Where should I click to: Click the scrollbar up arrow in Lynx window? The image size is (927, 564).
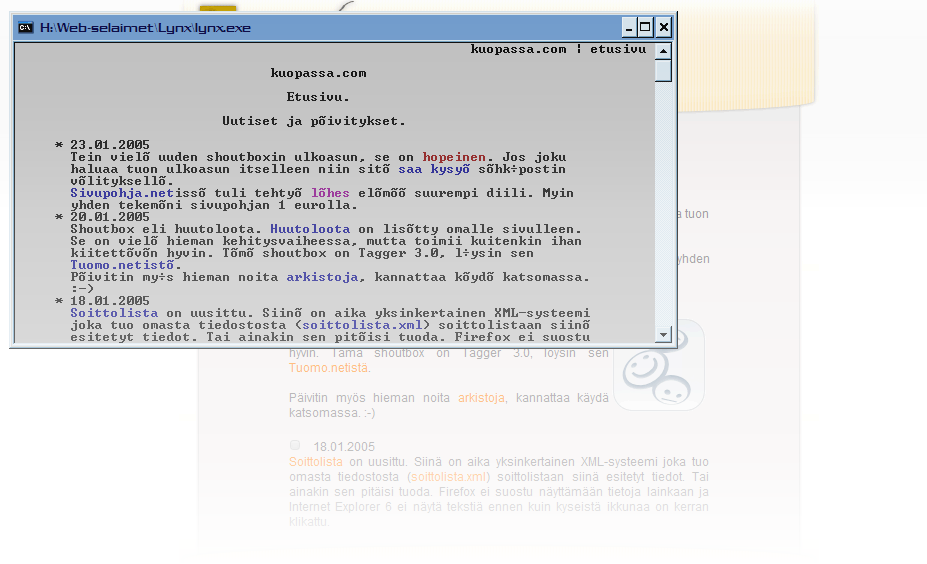click(663, 50)
